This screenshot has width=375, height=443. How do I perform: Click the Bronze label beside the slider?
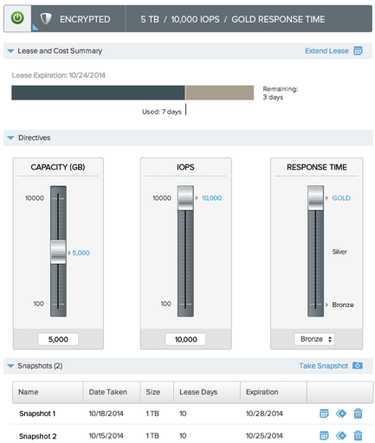(343, 305)
